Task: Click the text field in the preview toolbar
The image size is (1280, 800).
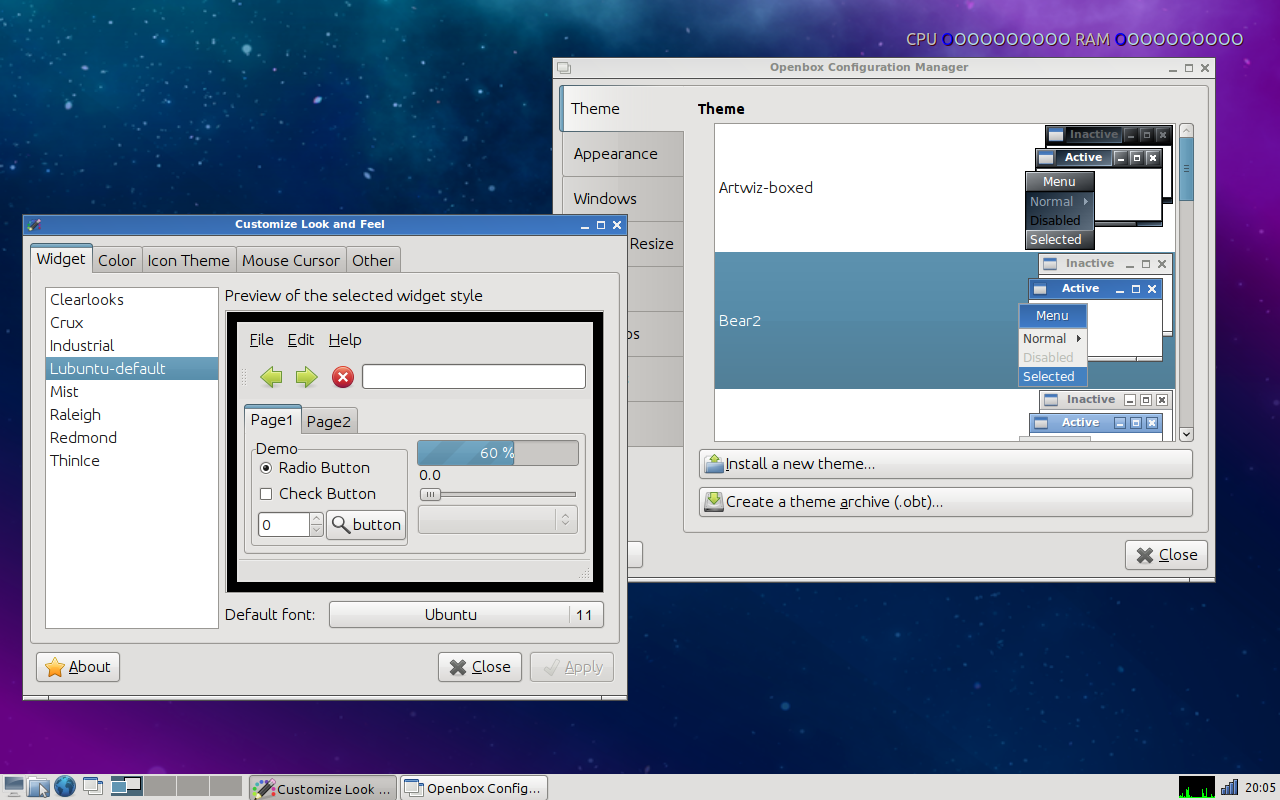Action: coord(474,377)
